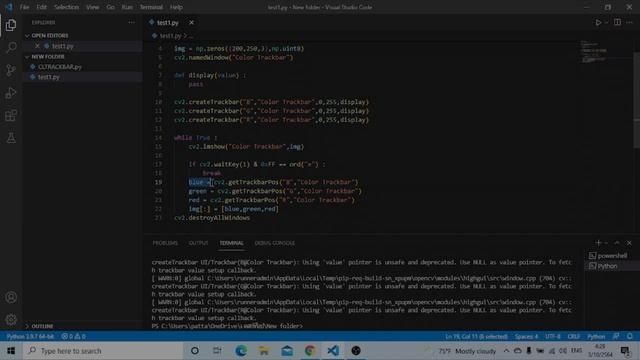Create a new terminal with plus icon
This screenshot has height=360, width=640.
coord(598,243)
